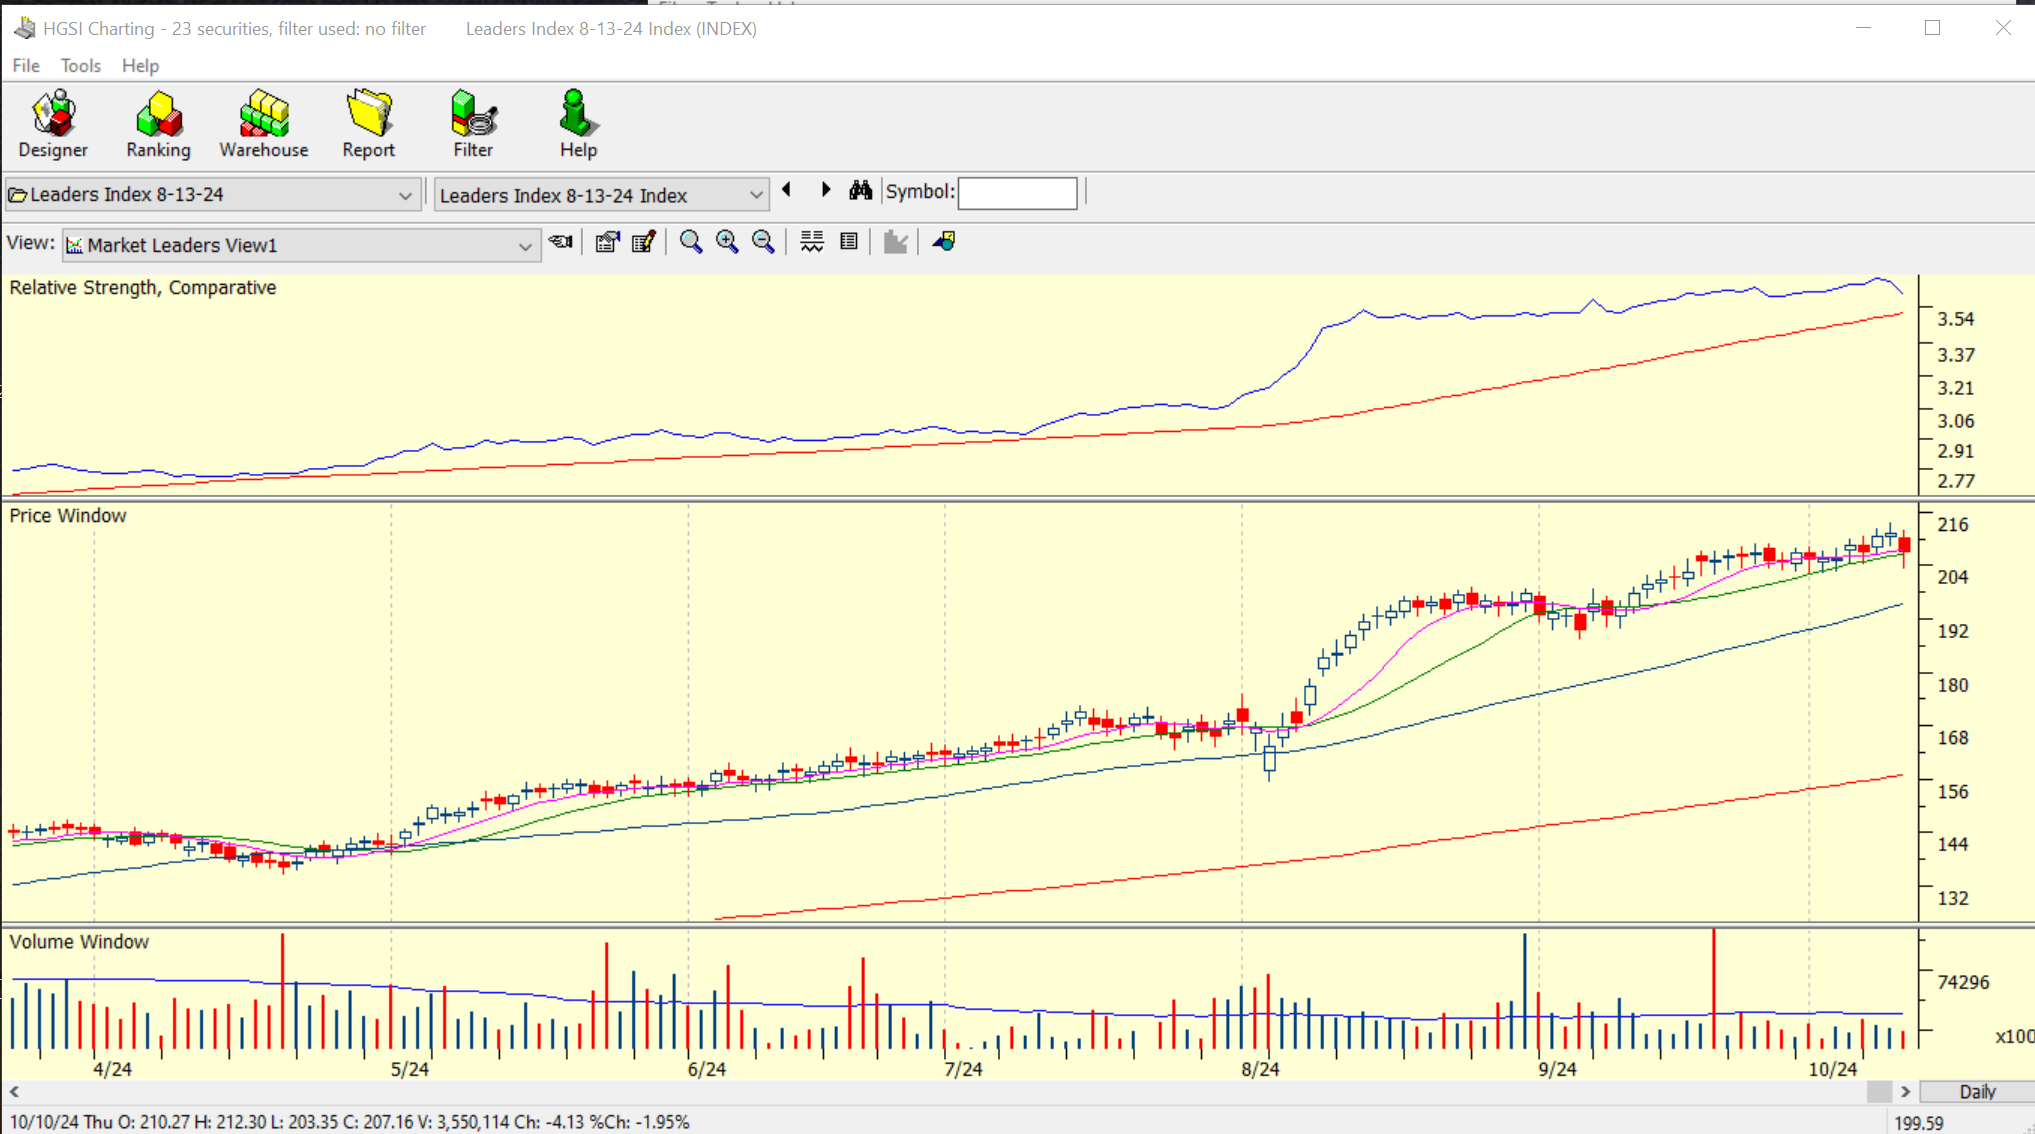Open the Help menu
Viewport: 2035px width, 1134px height.
click(140, 66)
